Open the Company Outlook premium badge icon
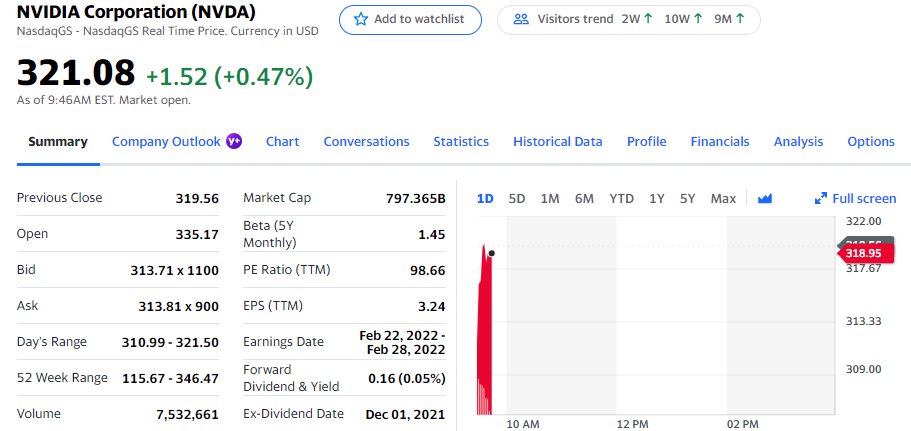The image size is (911, 431). click(x=234, y=141)
